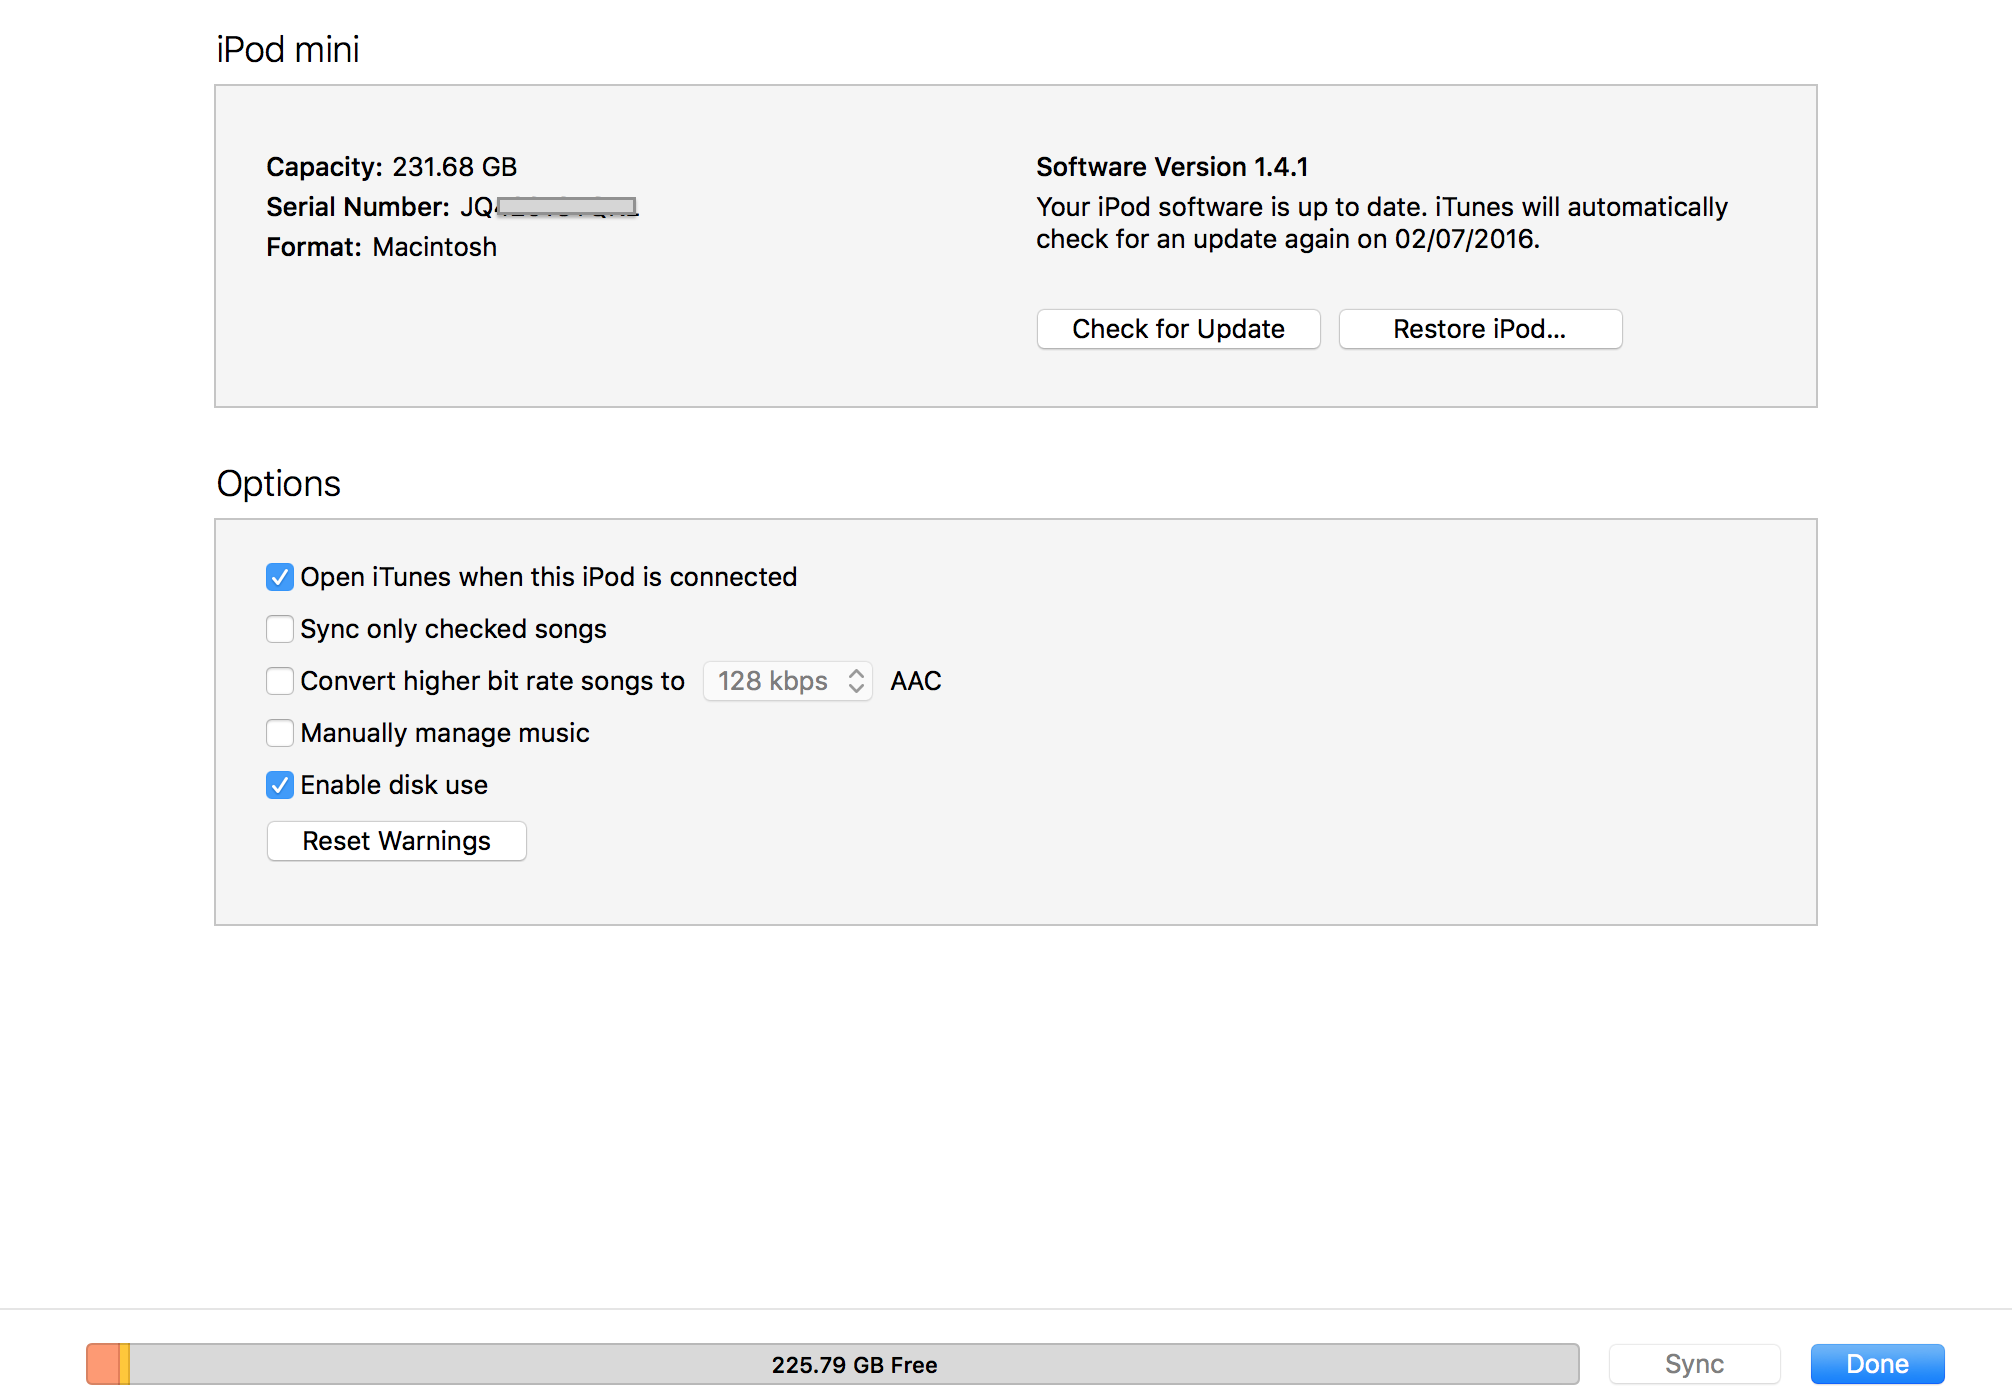Click the 225.79 GB Free storage label
The image size is (2012, 1400).
pos(854,1365)
